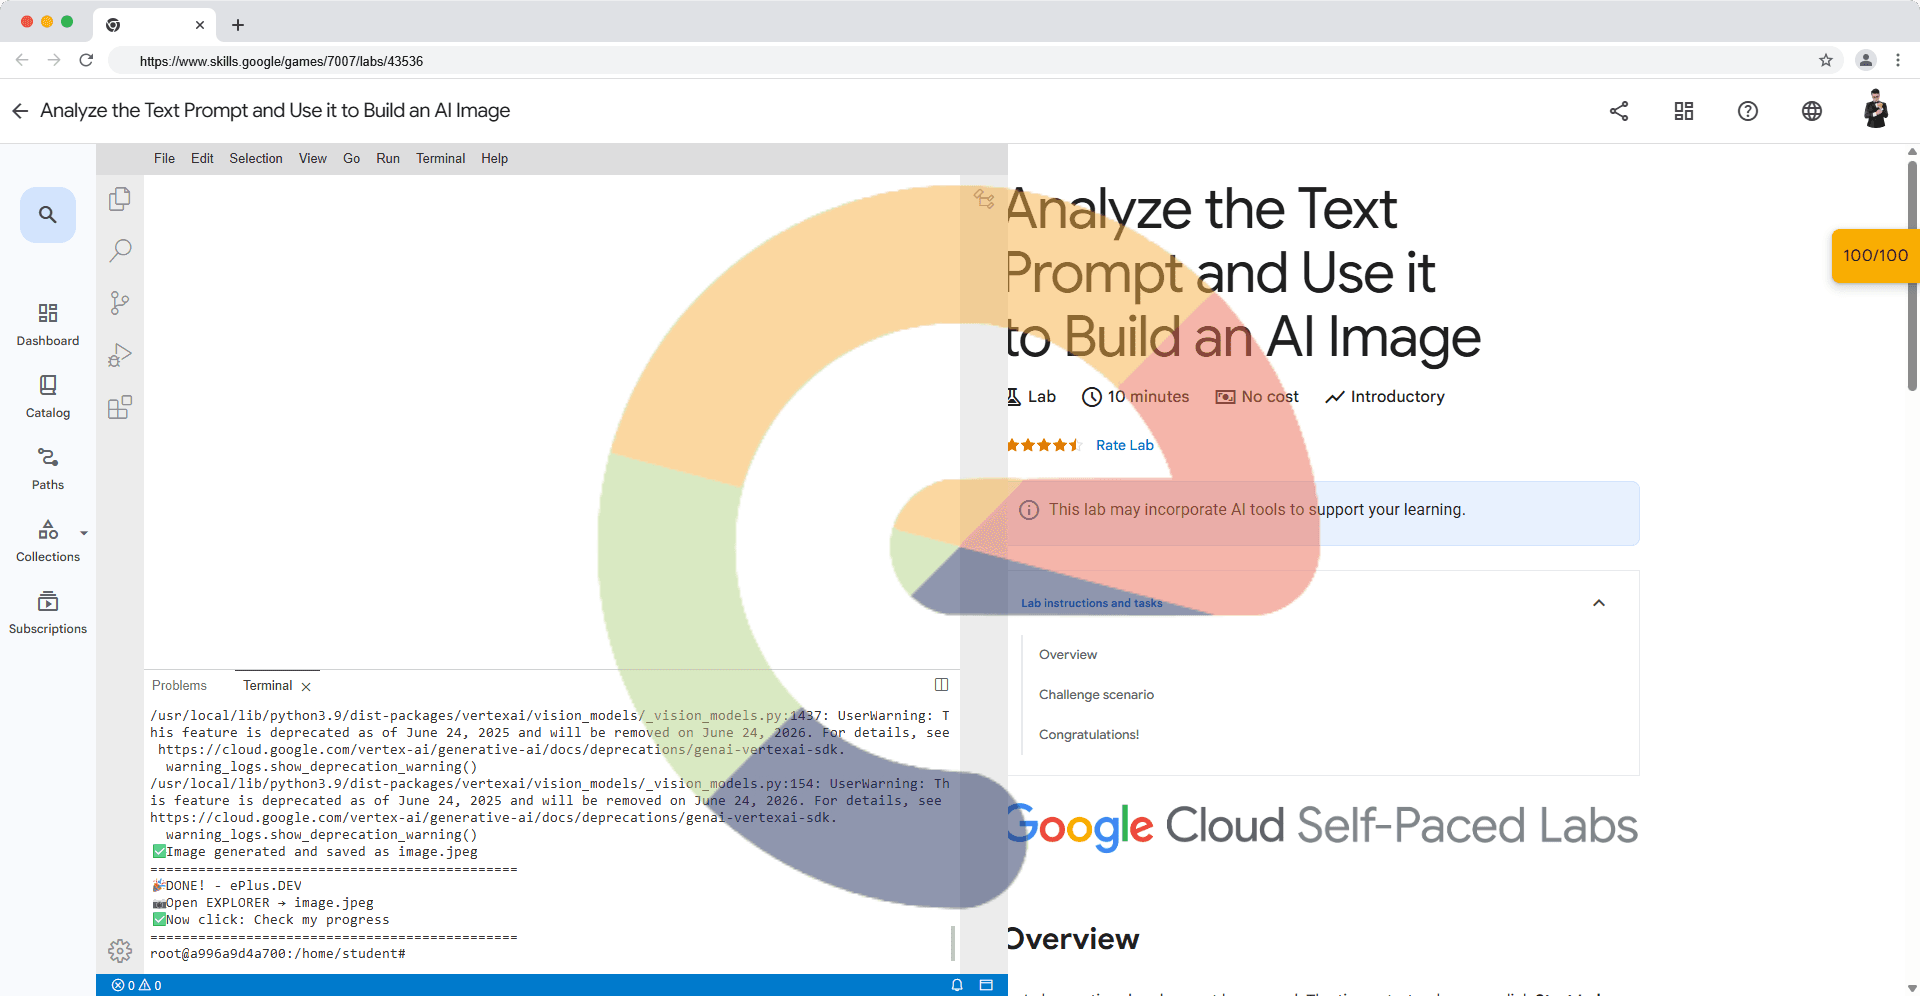Image resolution: width=1920 pixels, height=996 pixels.
Task: Jump to Challenge scenario section
Action: point(1096,695)
